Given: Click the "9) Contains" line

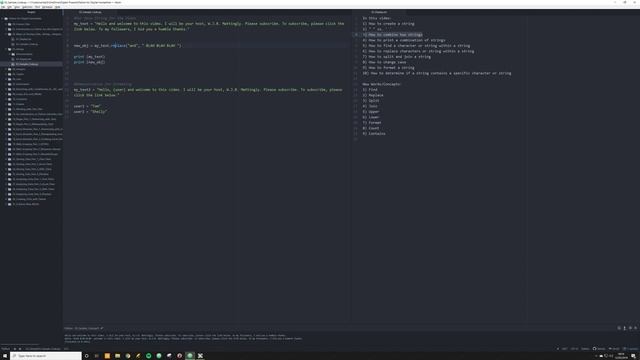Looking at the screenshot, I should click(374, 133).
